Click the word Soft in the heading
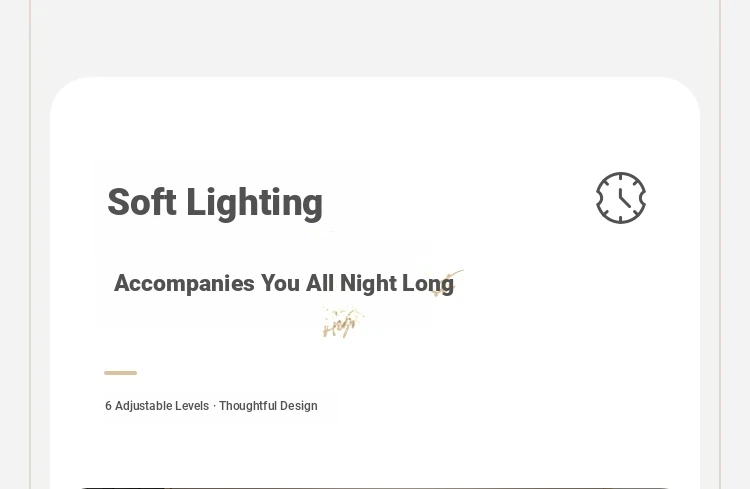Image resolution: width=750 pixels, height=489 pixels. pyautogui.click(x=142, y=202)
